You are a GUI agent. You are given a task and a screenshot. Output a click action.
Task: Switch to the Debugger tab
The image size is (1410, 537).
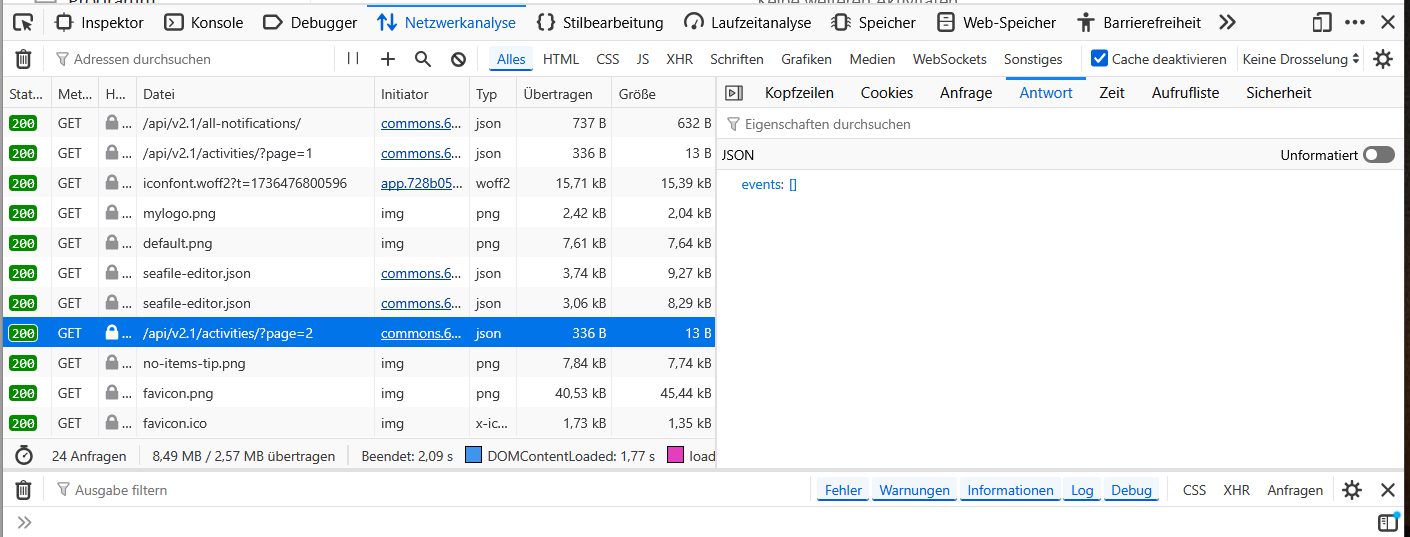[309, 22]
